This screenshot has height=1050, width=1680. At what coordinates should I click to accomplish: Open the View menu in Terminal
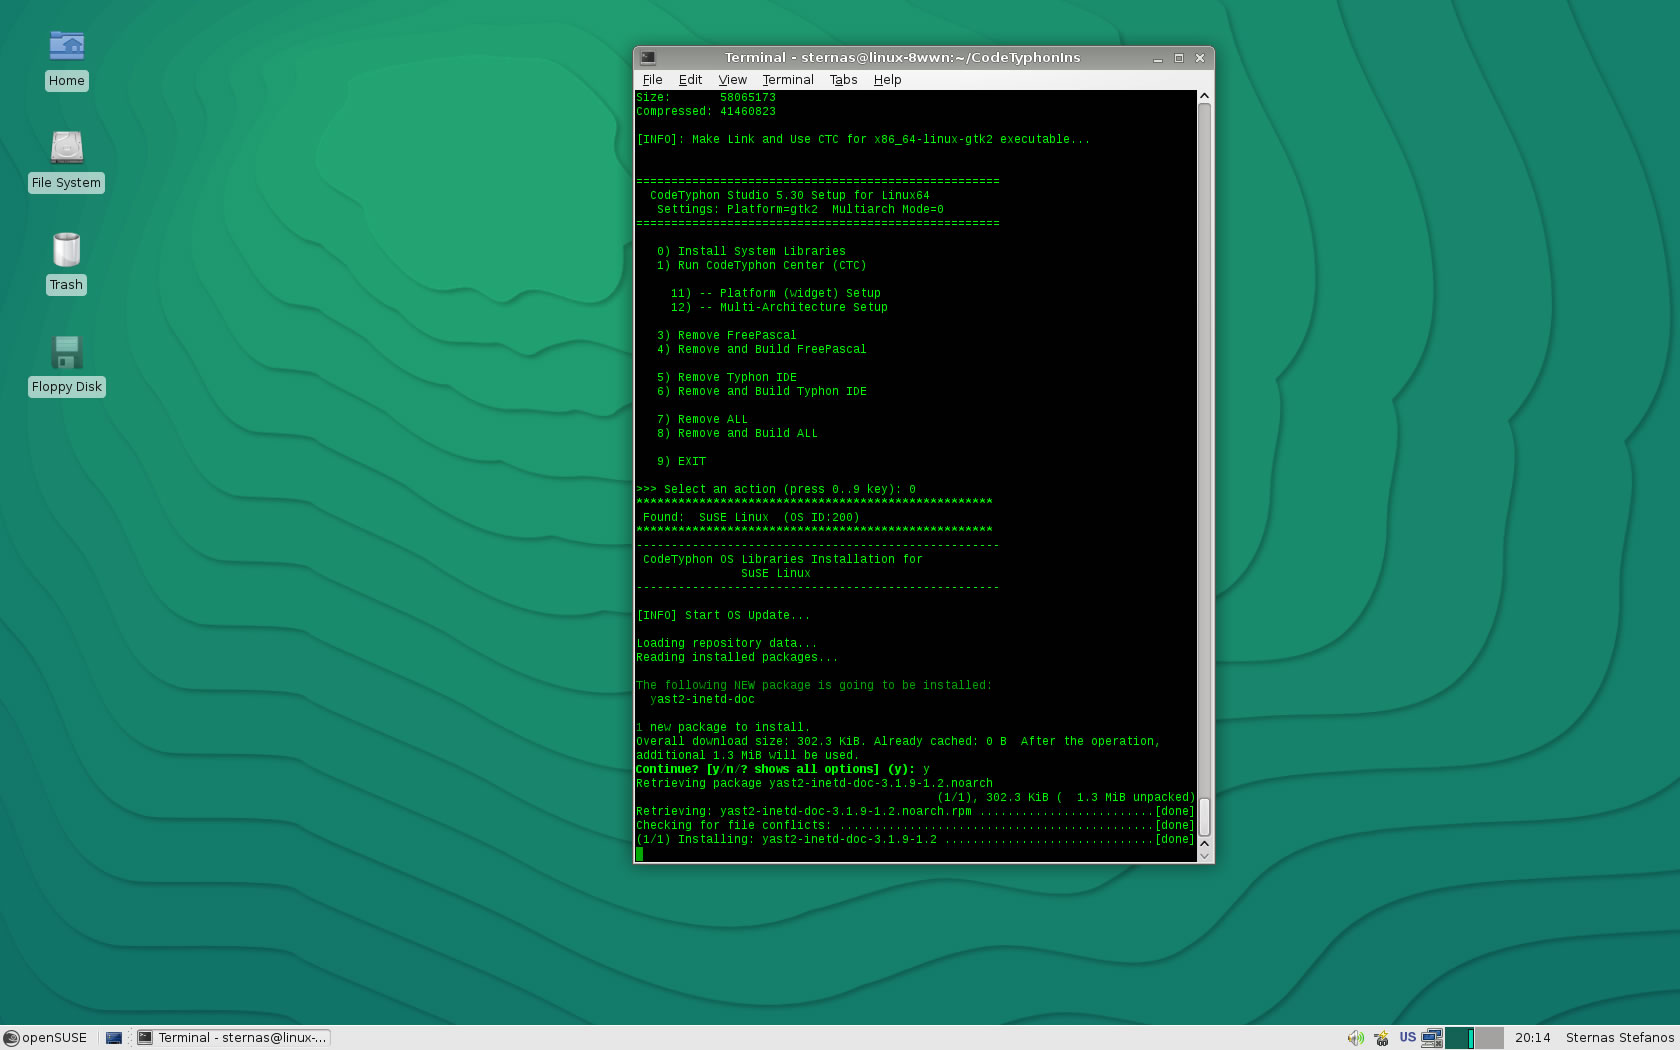click(x=732, y=80)
